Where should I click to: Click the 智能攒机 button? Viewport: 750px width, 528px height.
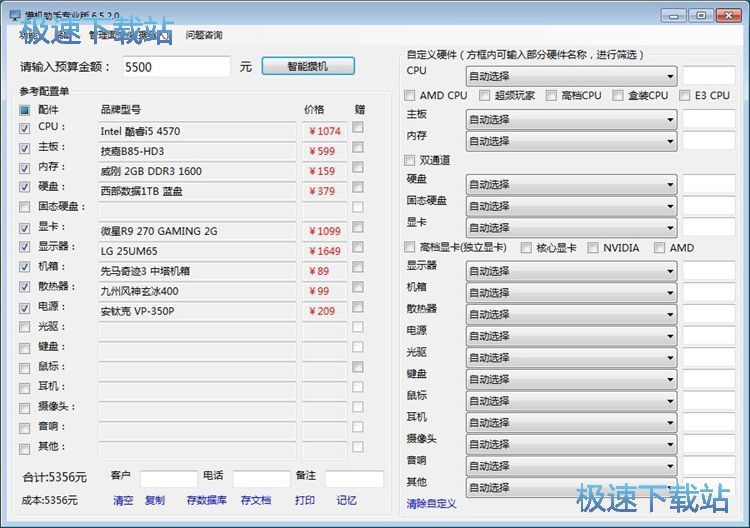coord(308,66)
